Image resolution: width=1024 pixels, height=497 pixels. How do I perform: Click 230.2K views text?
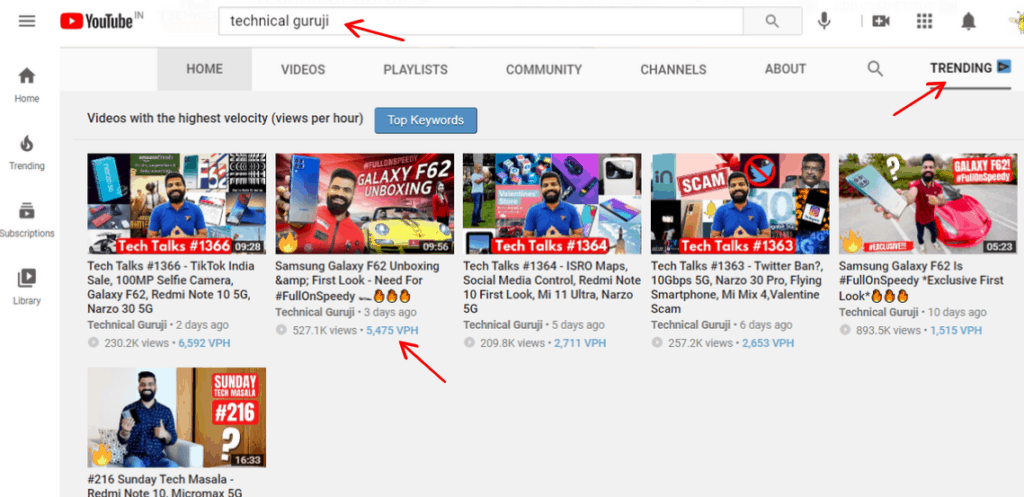pyautogui.click(x=136, y=343)
